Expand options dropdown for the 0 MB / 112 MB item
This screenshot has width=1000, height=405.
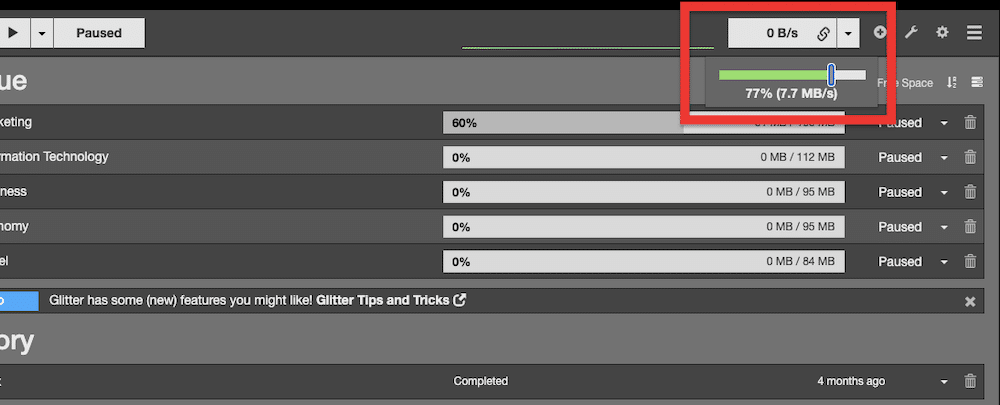944,157
